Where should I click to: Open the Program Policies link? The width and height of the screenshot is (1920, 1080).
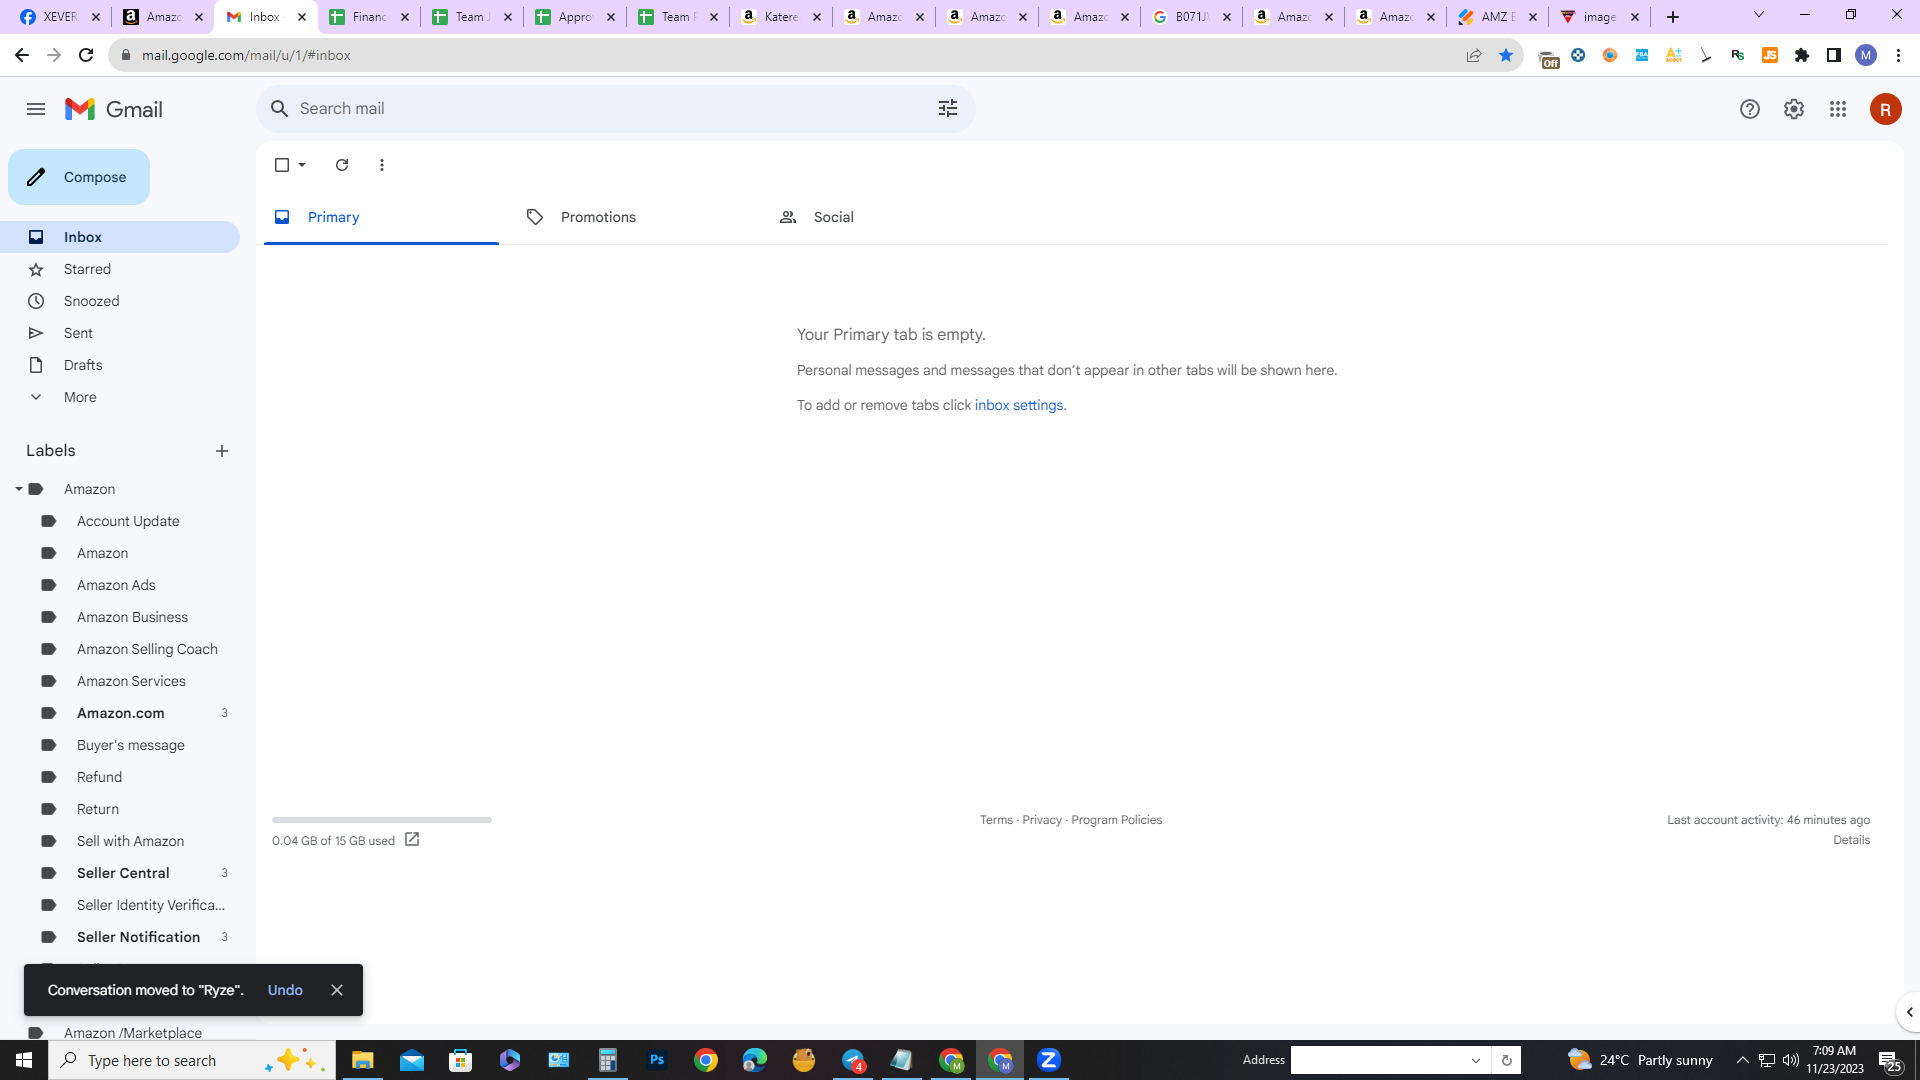(x=1116, y=820)
